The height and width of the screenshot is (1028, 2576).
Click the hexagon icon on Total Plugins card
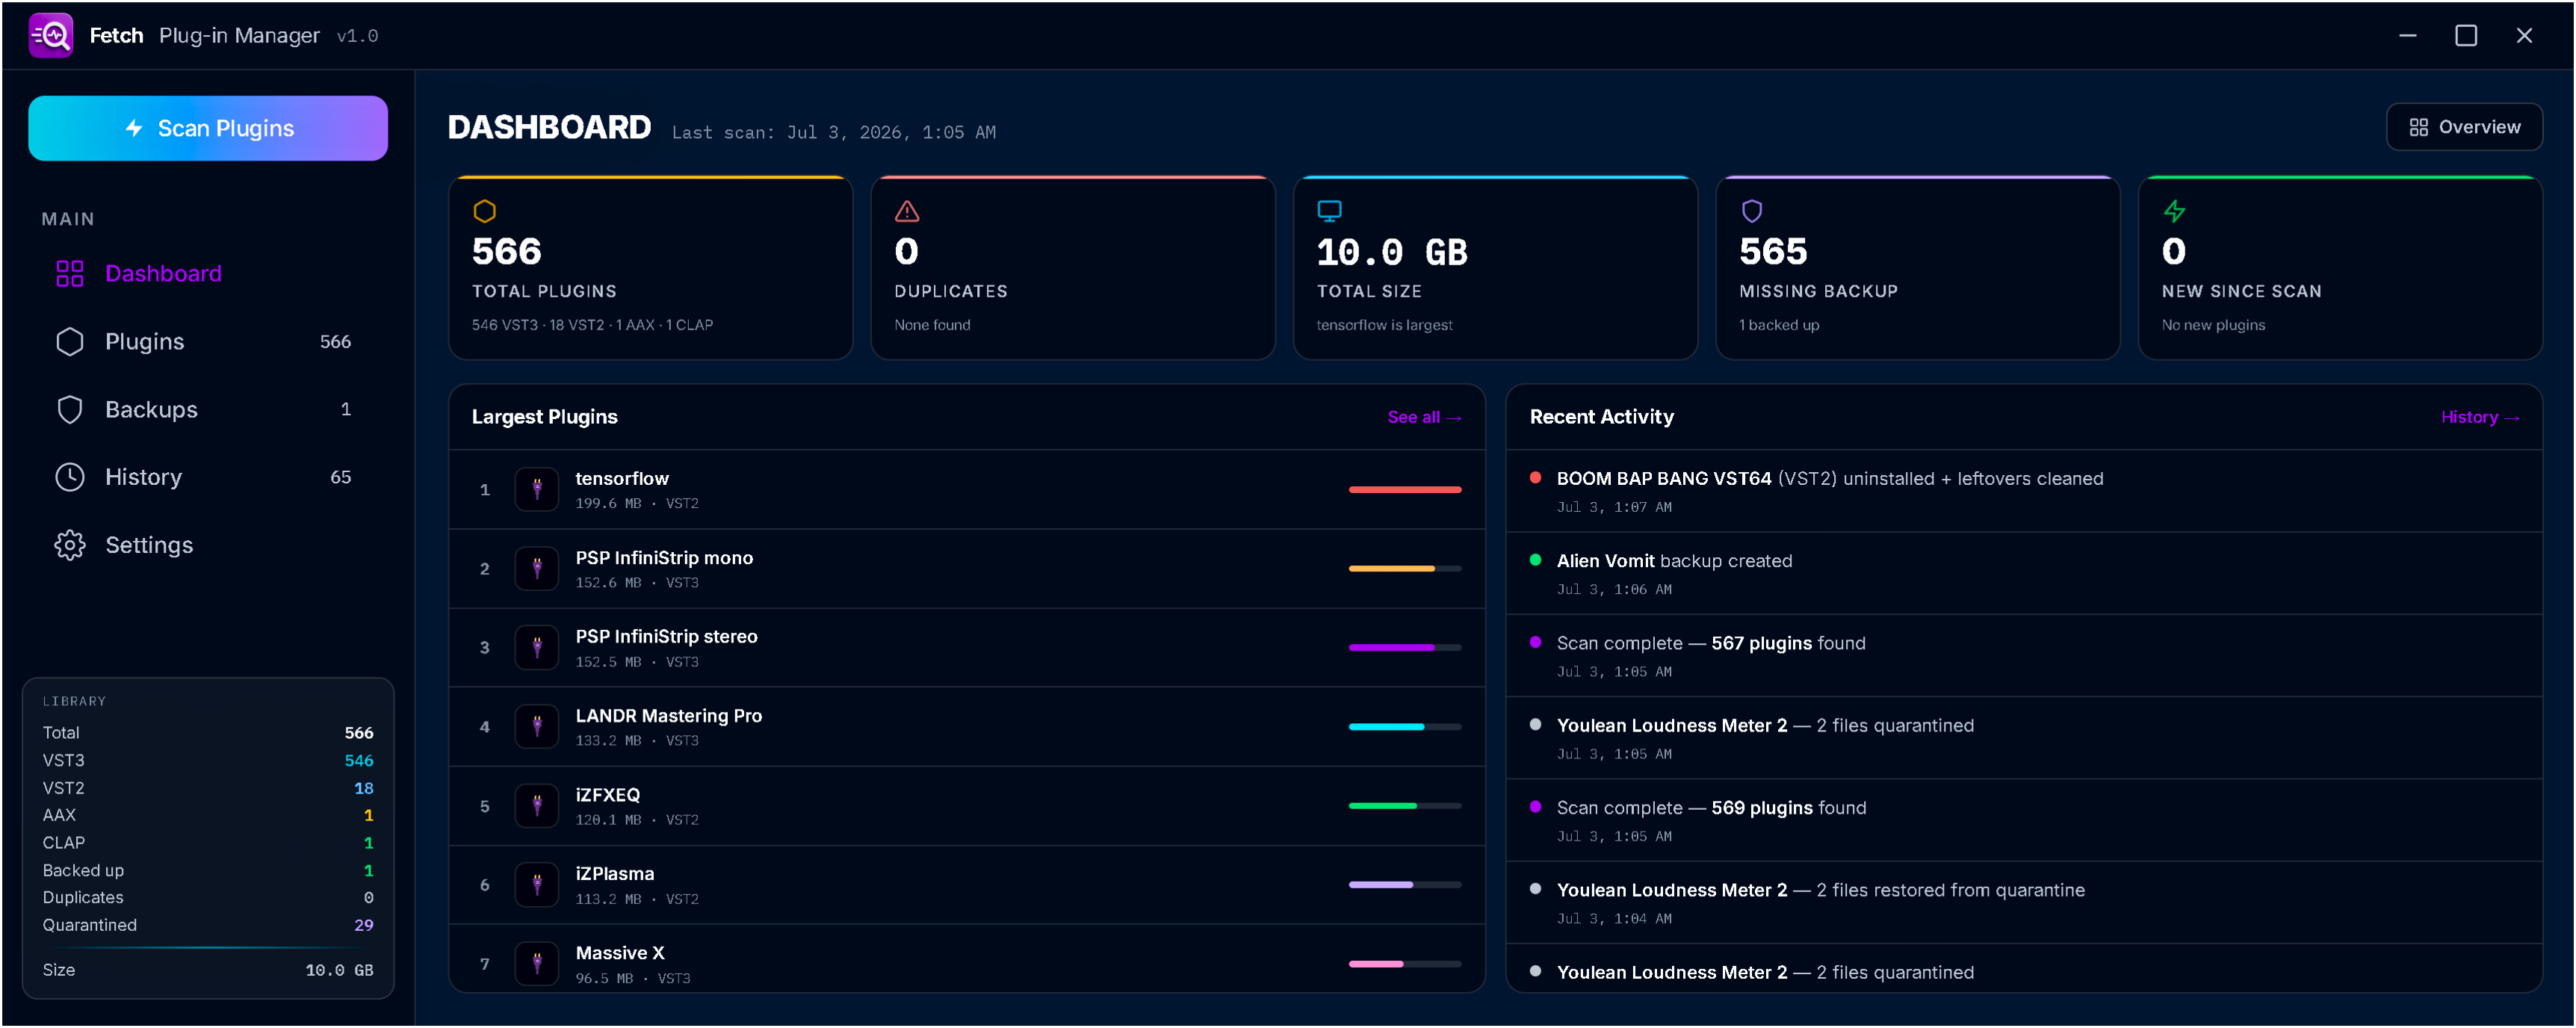(x=485, y=211)
